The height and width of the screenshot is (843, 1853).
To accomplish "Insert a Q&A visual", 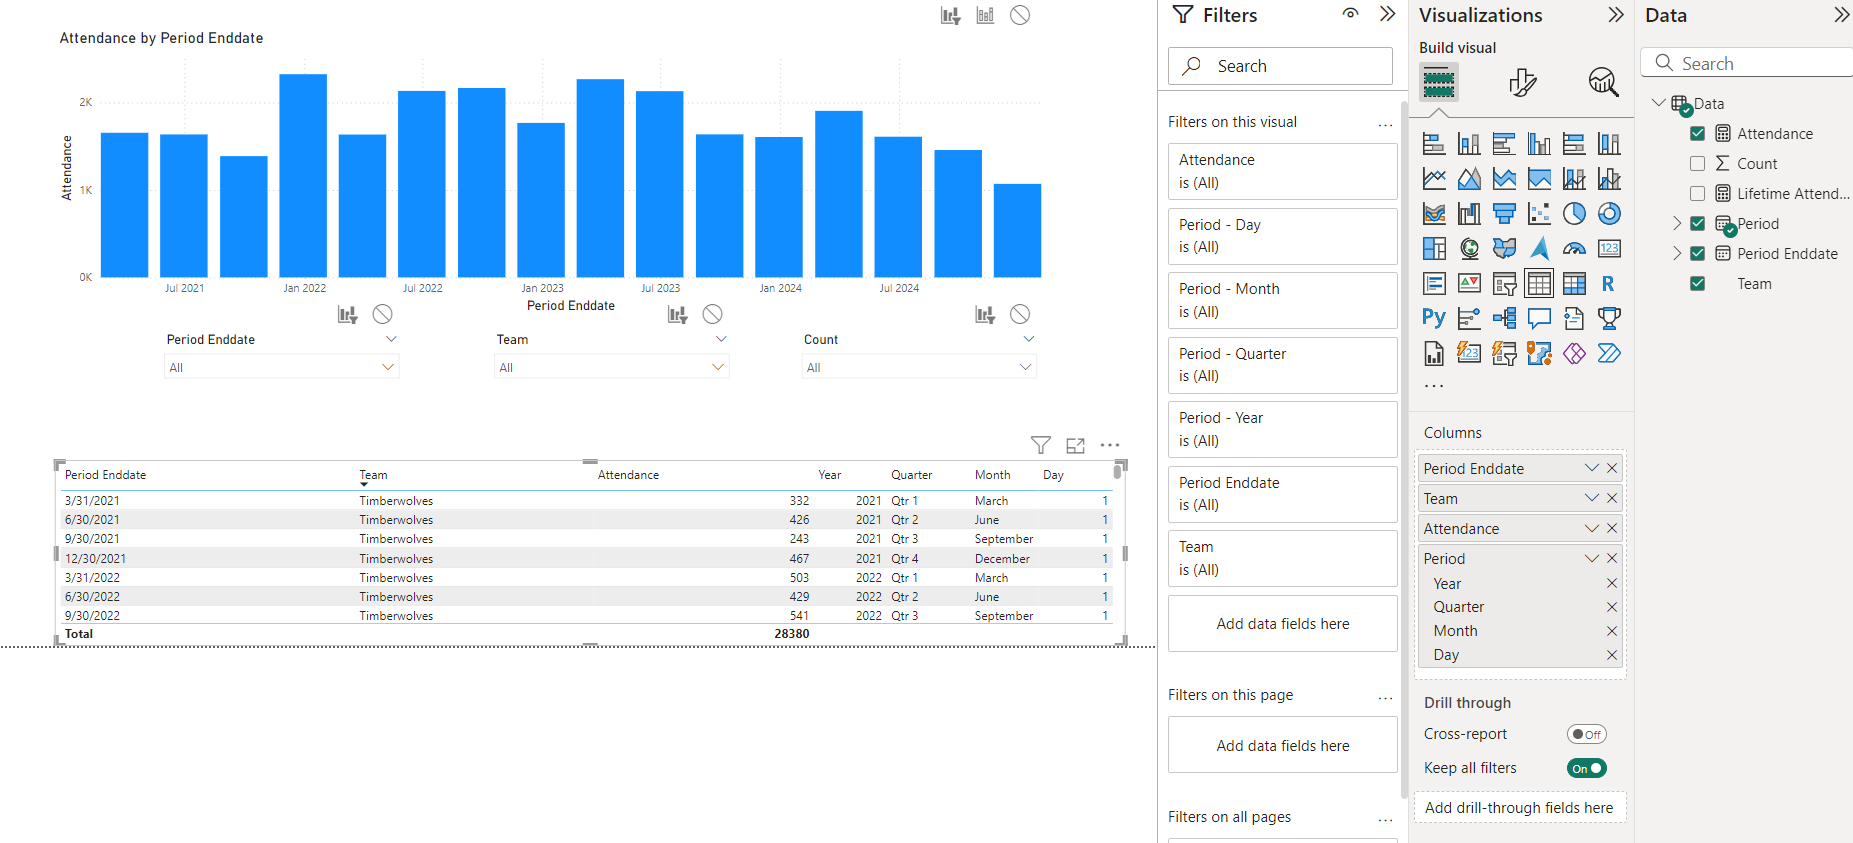I will [1539, 319].
